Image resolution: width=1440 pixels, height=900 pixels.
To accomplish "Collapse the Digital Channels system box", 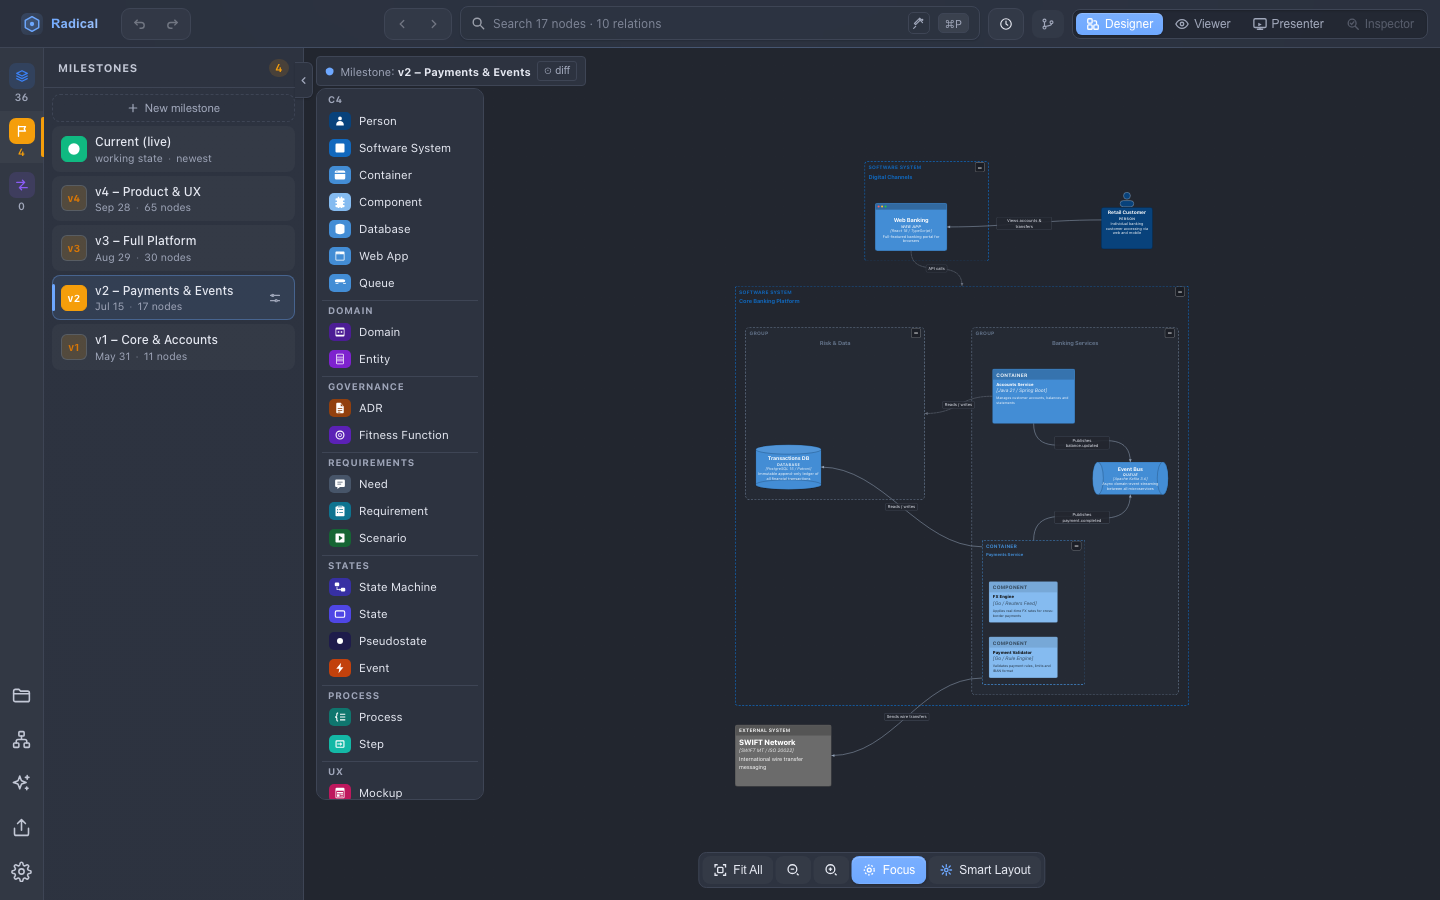I will click(x=980, y=167).
